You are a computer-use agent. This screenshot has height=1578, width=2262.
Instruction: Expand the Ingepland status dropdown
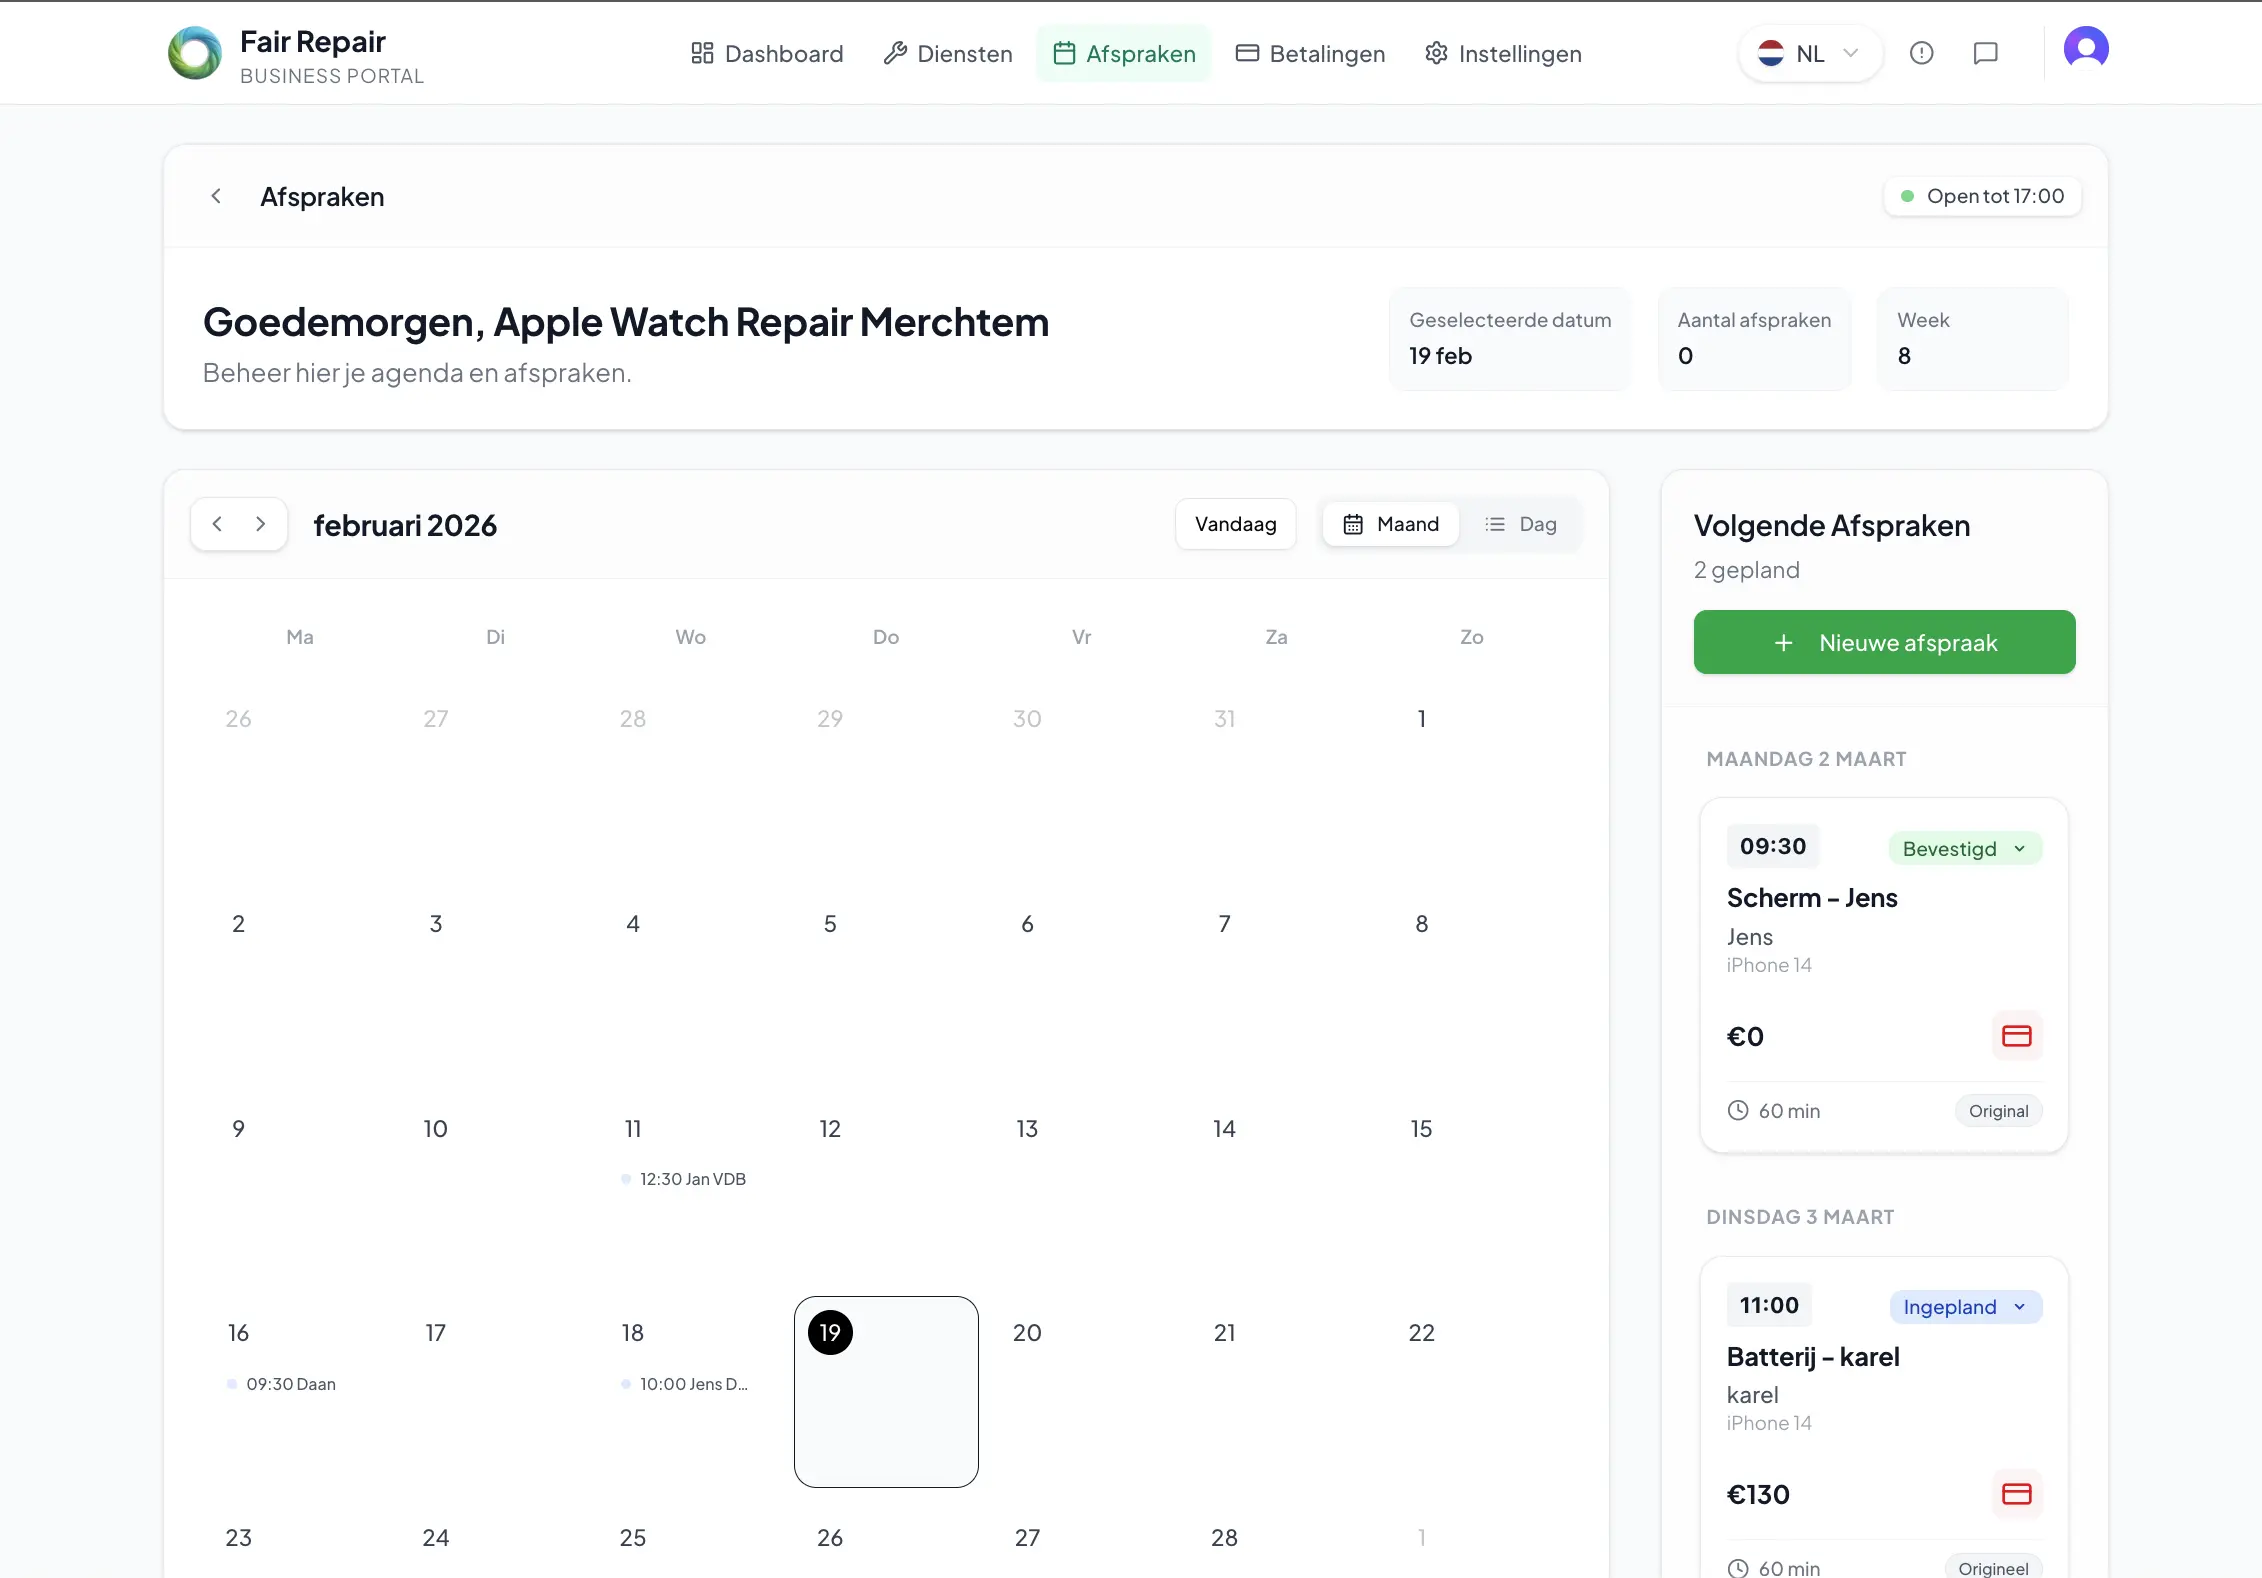point(1964,1307)
